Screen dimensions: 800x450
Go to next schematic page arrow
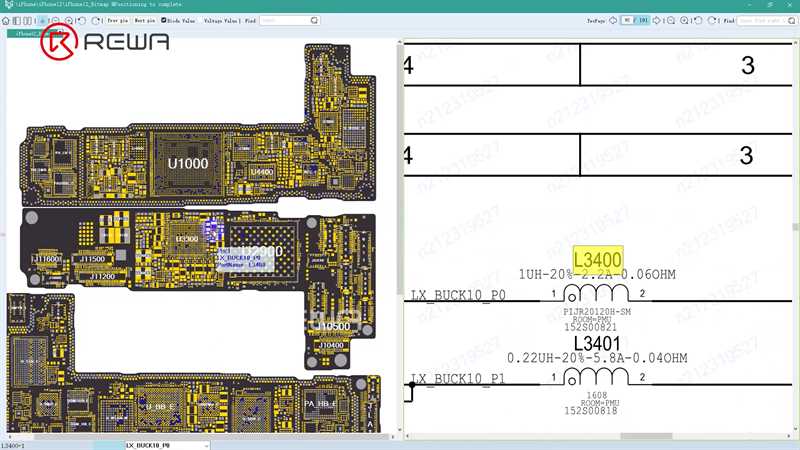click(x=657, y=20)
